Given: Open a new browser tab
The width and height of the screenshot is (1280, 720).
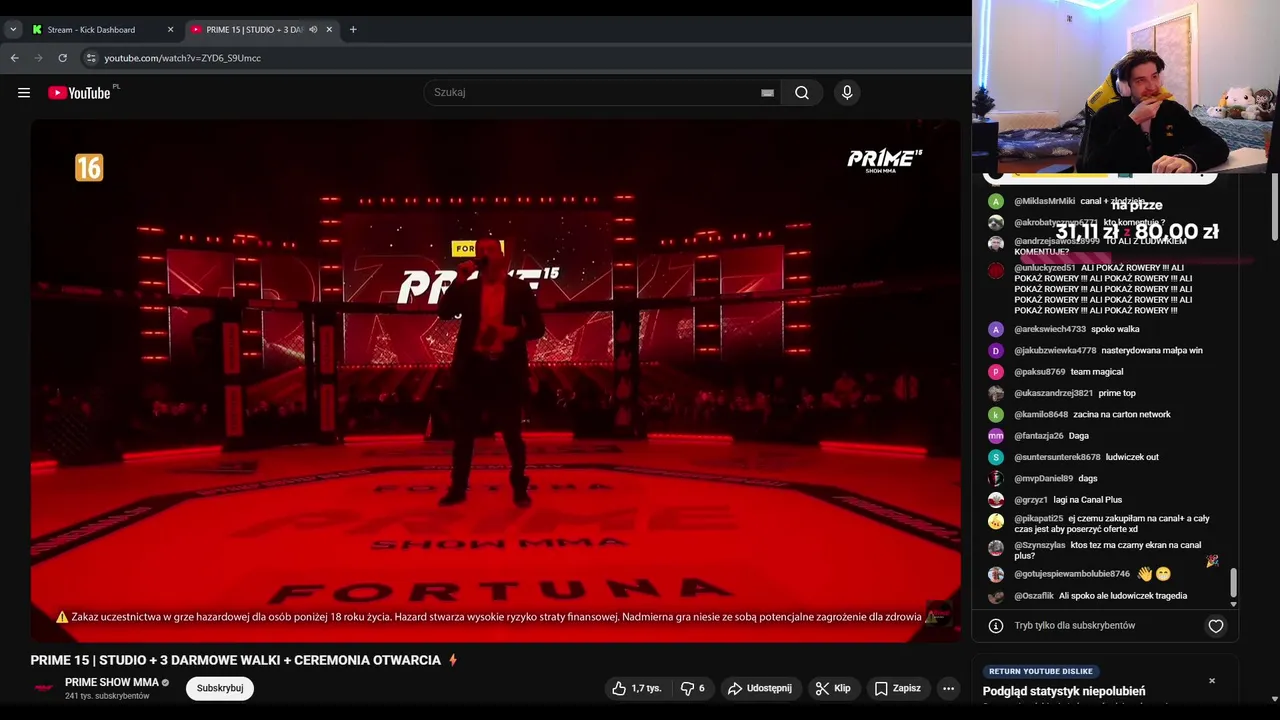Looking at the screenshot, I should 353,30.
